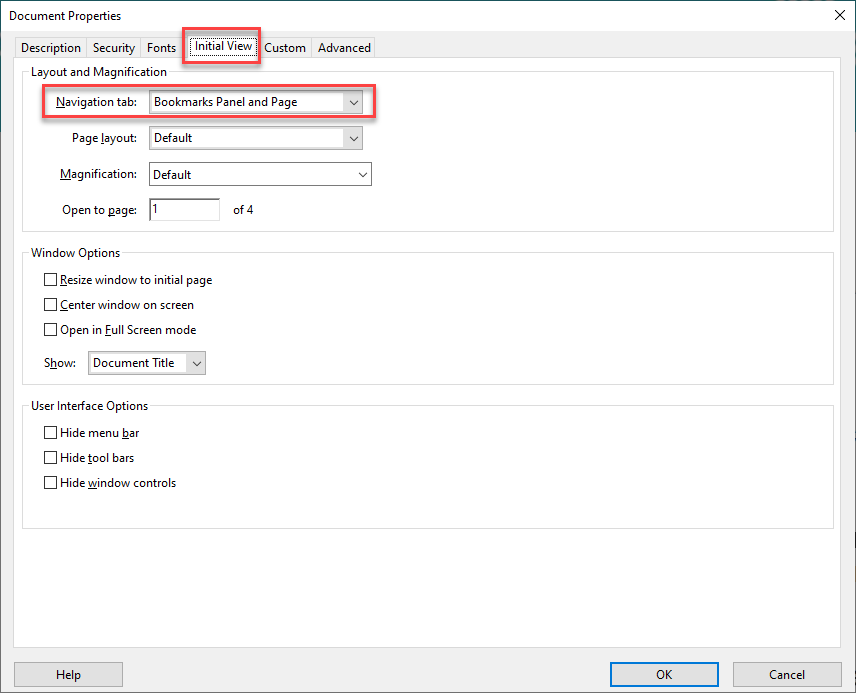Select the Advanced tab
This screenshot has width=856, height=693.
[x=343, y=47]
